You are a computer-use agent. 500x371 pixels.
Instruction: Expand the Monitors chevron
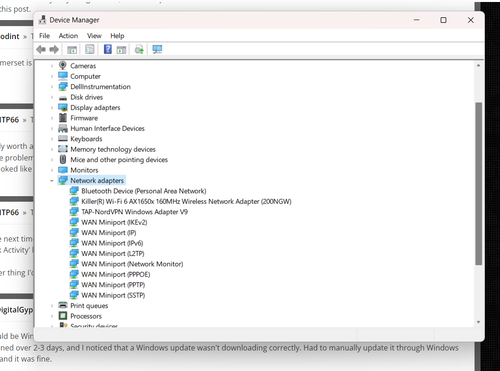point(52,170)
